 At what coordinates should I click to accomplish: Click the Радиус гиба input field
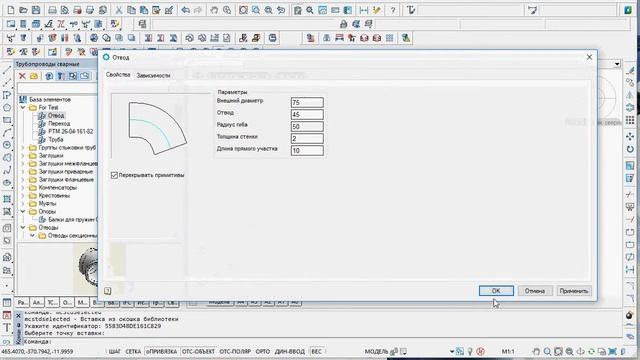(307, 127)
